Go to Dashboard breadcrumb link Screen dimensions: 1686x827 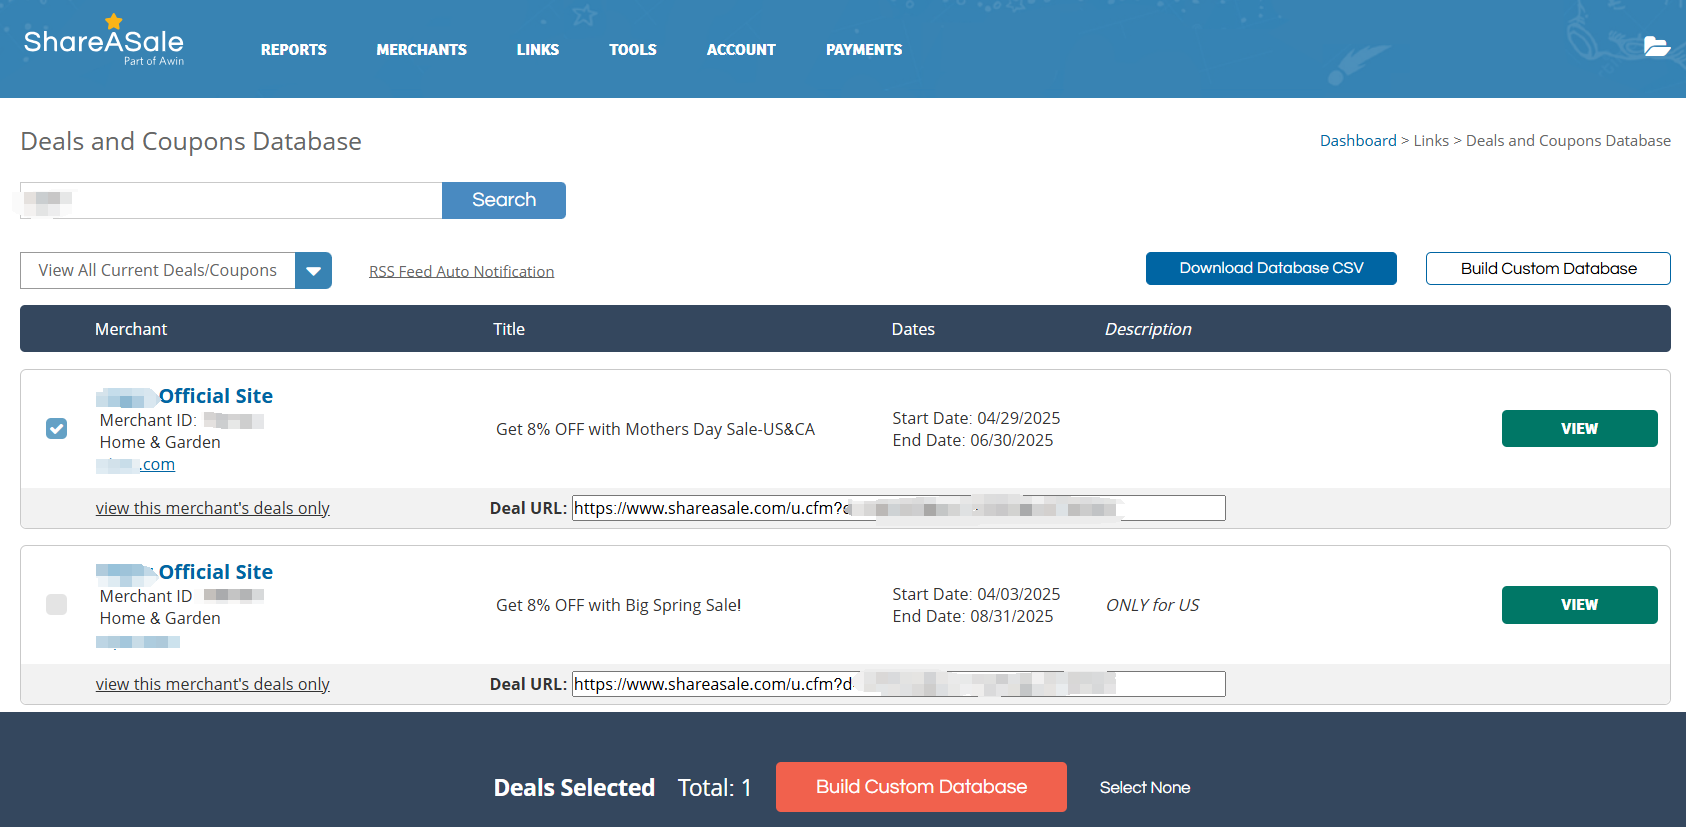tap(1358, 141)
